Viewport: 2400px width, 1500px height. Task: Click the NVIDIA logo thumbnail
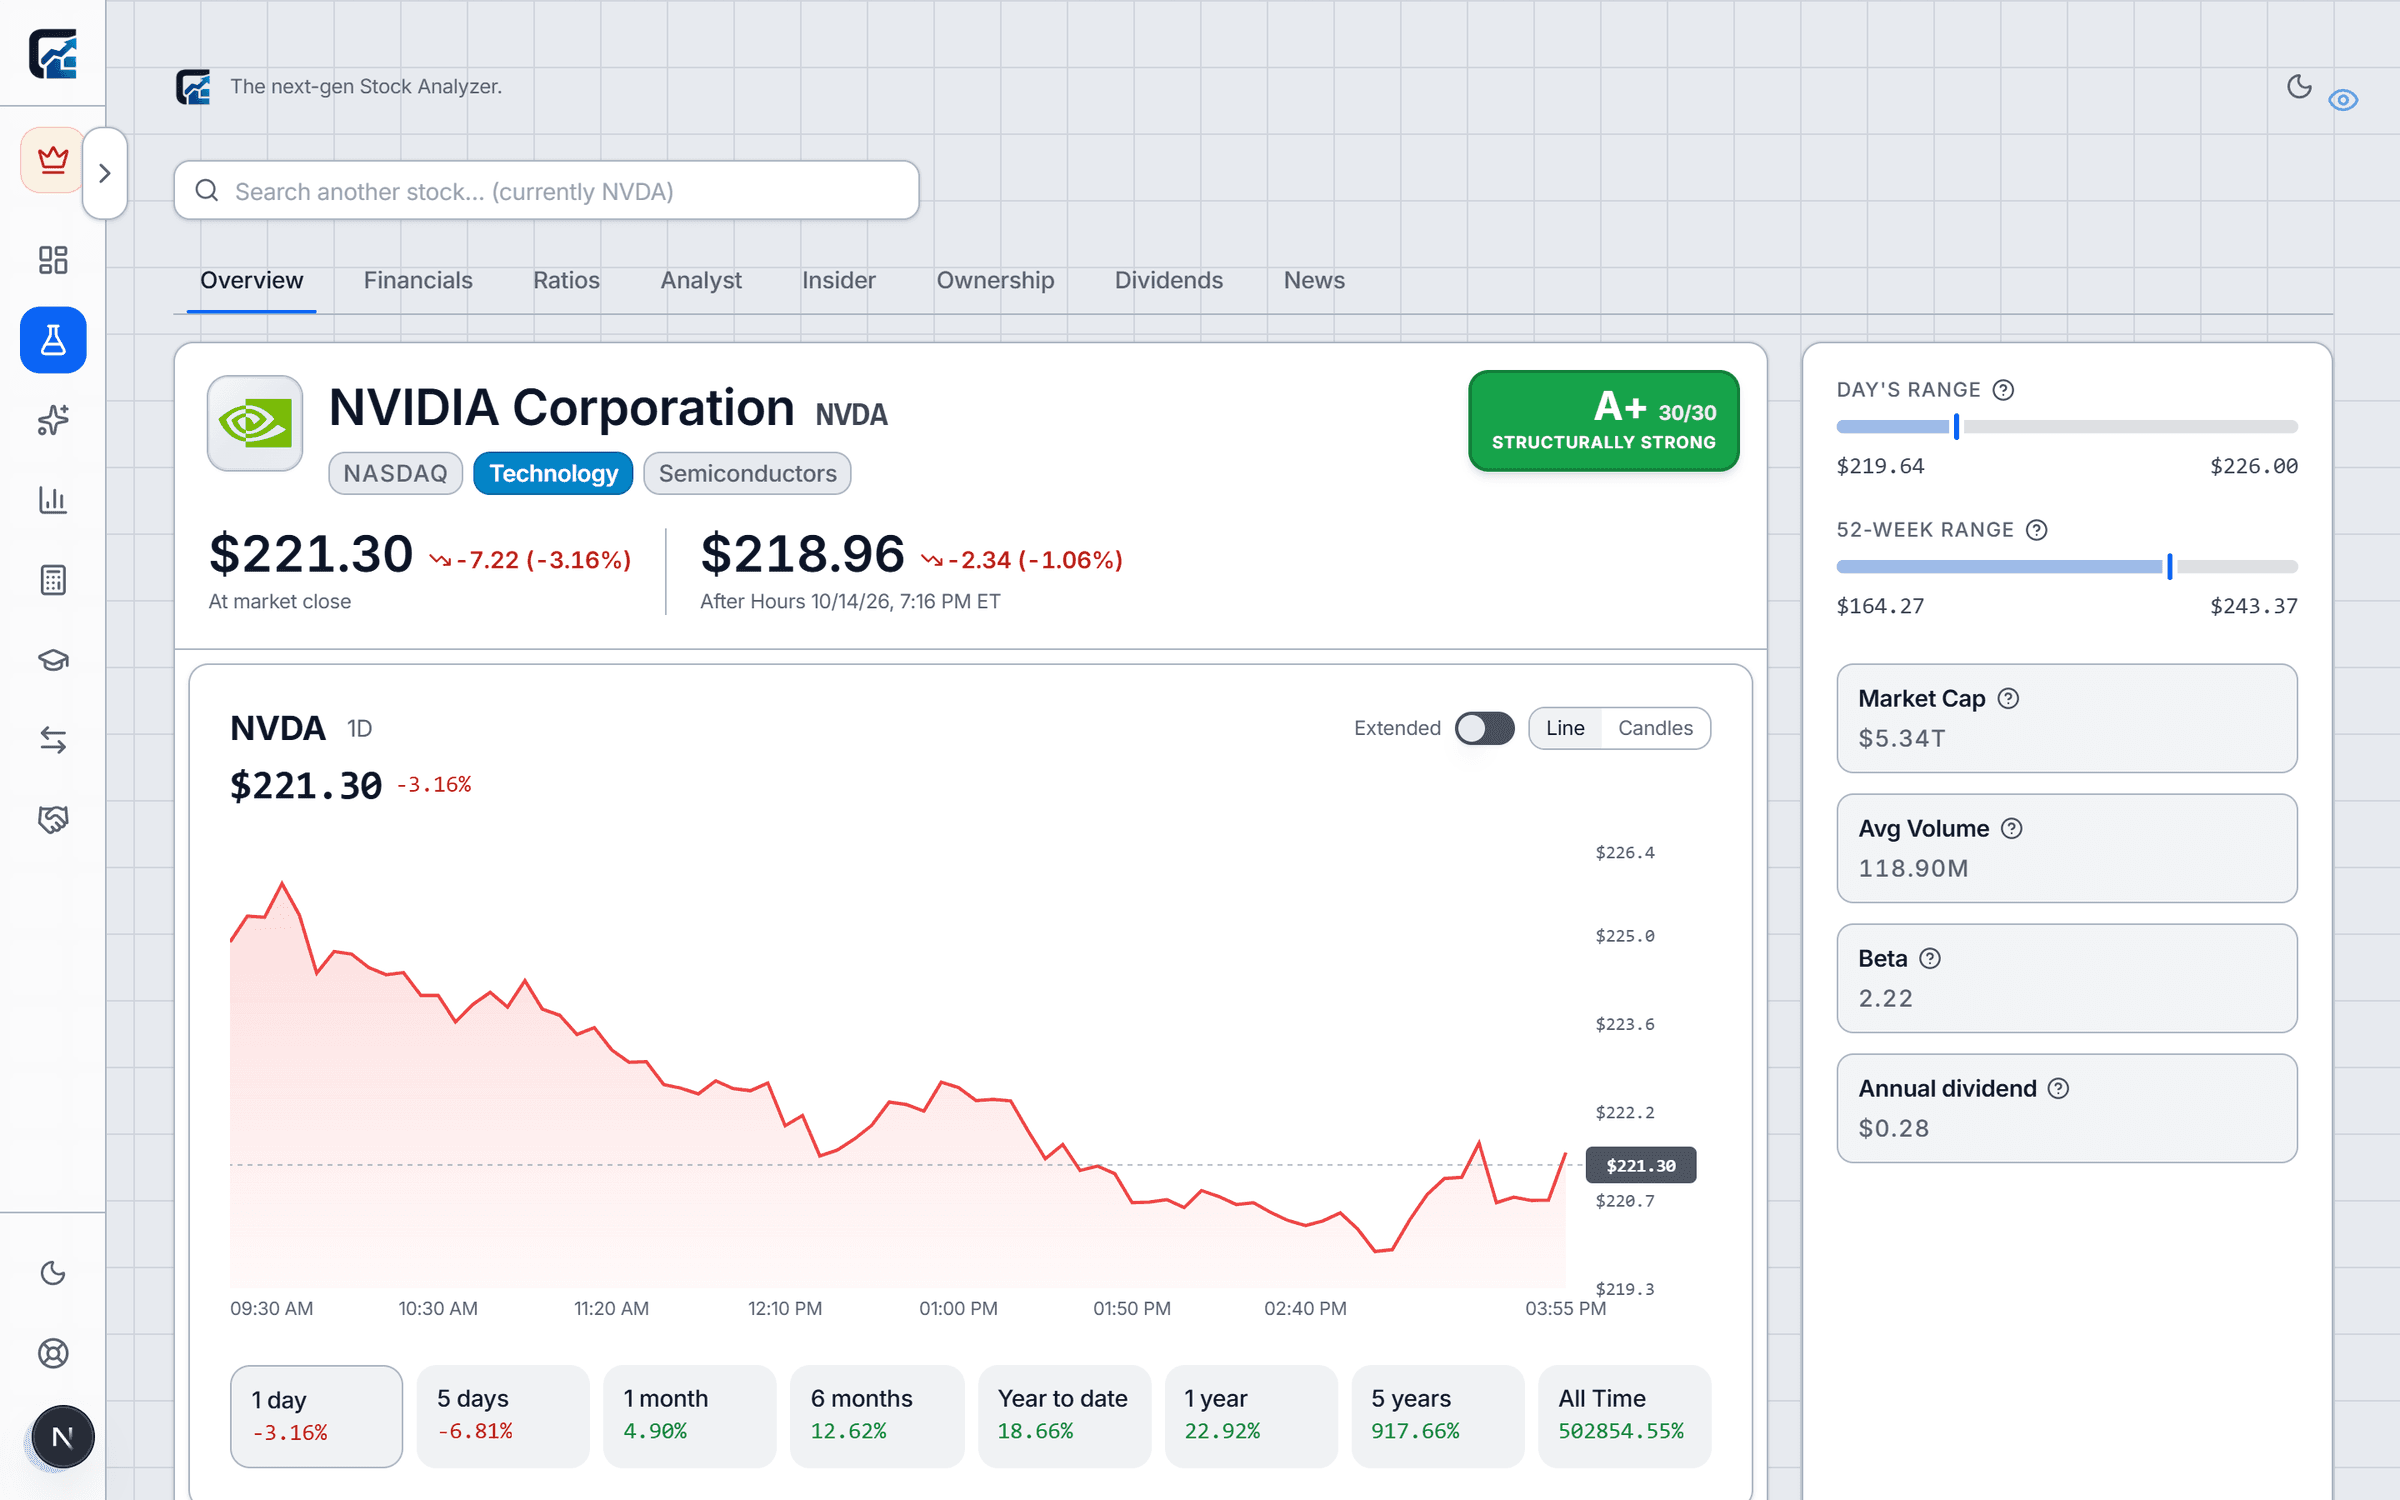[255, 423]
